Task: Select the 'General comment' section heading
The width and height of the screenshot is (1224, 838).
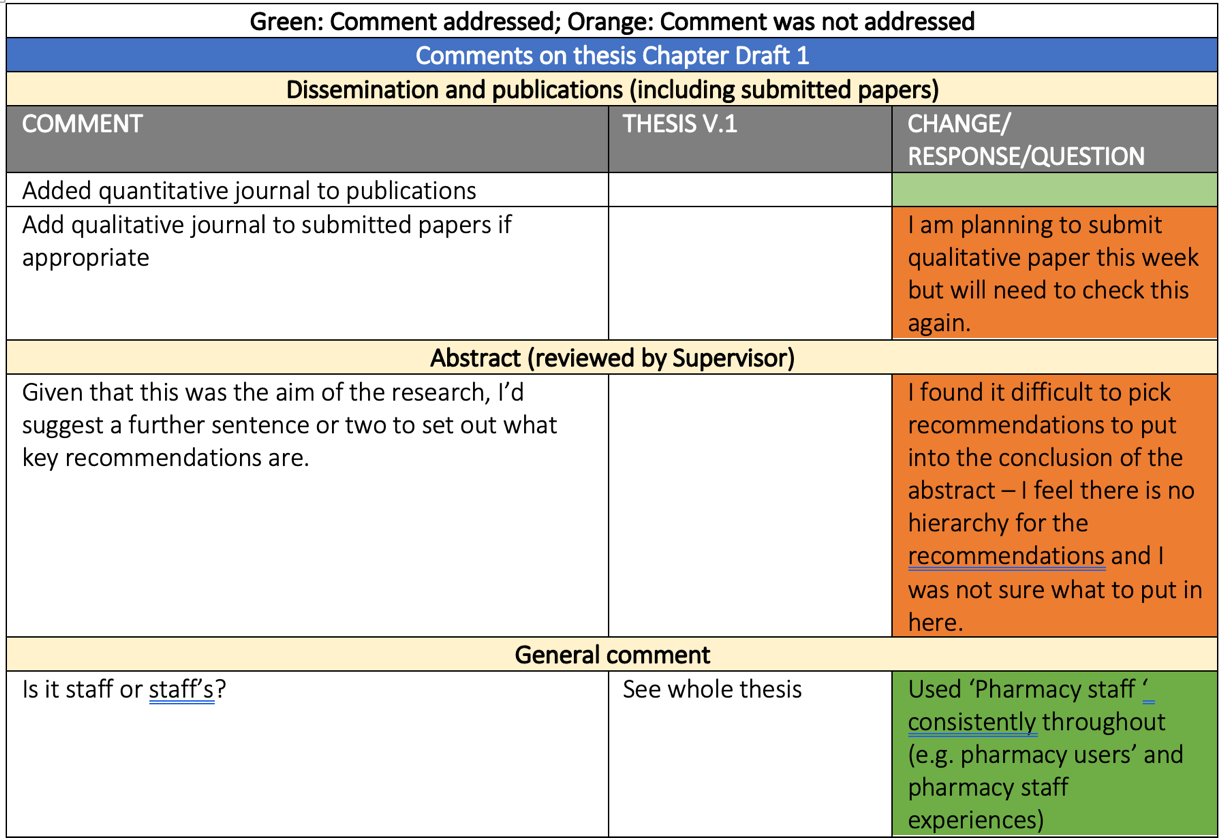Action: pyautogui.click(x=611, y=655)
